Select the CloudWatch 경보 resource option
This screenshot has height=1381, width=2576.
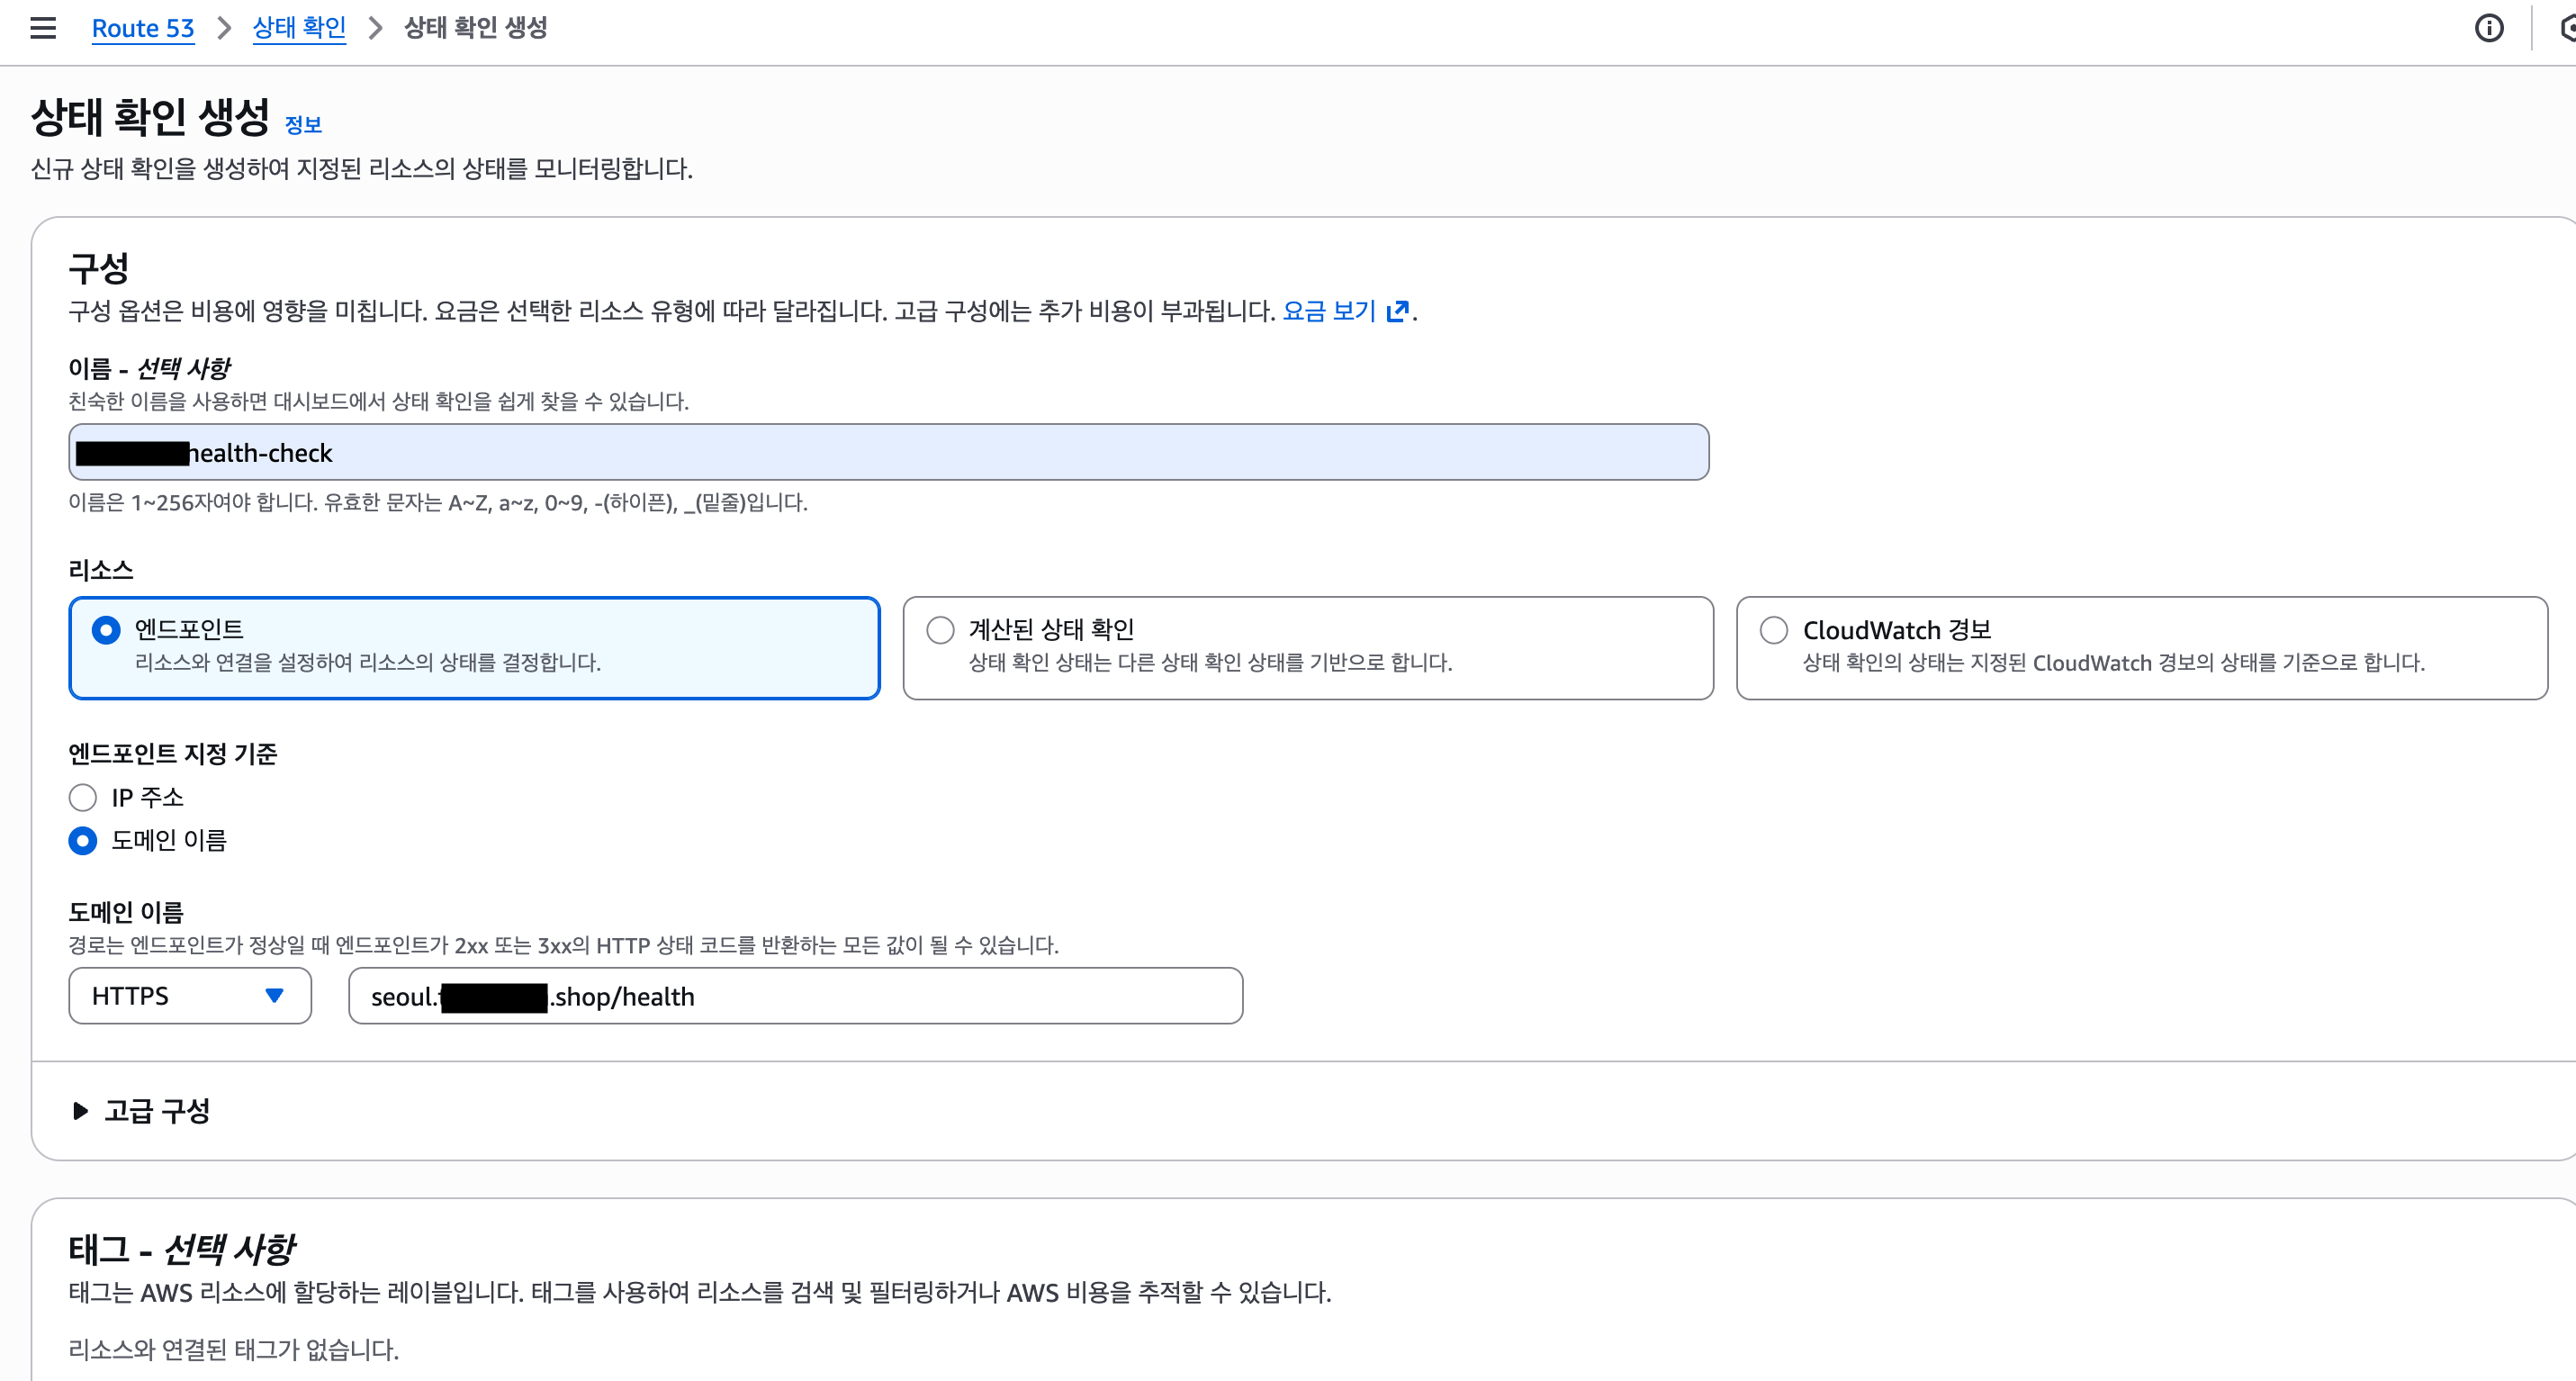1774,629
